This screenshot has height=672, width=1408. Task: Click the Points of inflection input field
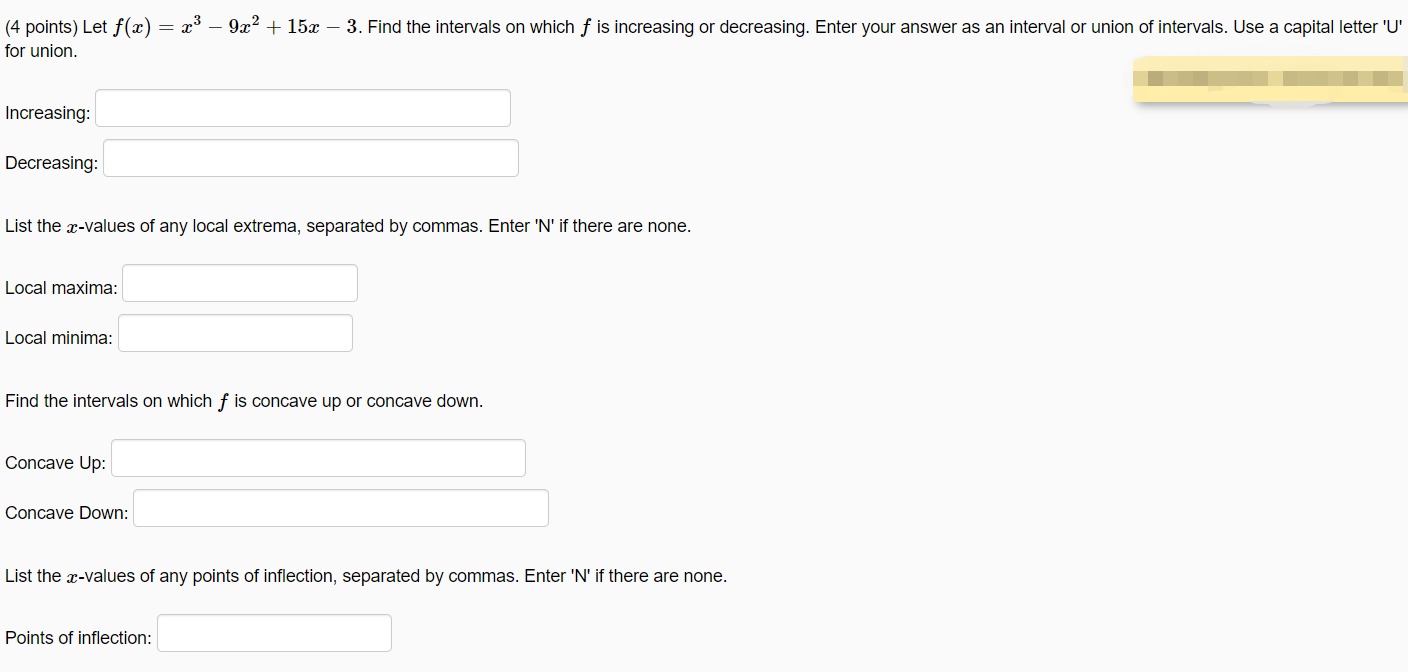pos(273,632)
